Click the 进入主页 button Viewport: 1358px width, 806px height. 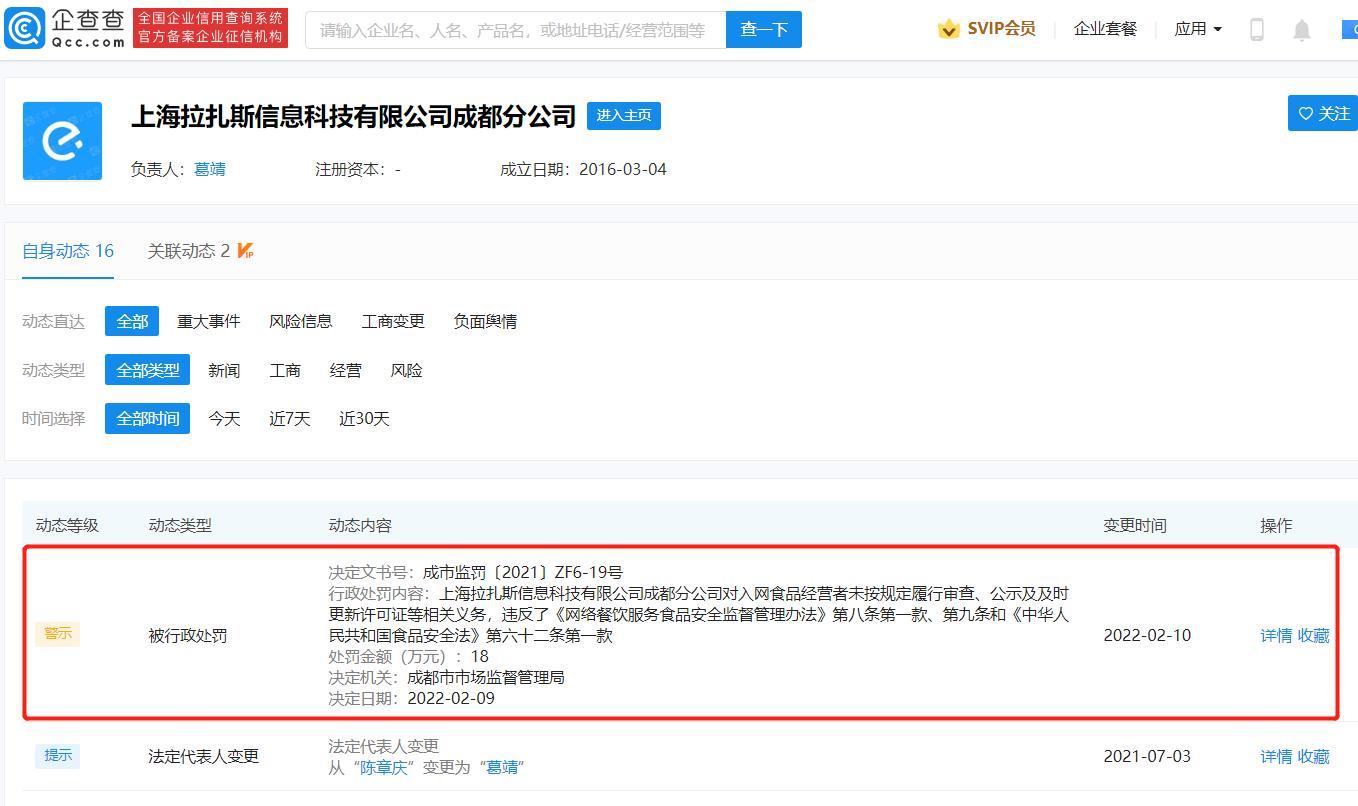624,116
